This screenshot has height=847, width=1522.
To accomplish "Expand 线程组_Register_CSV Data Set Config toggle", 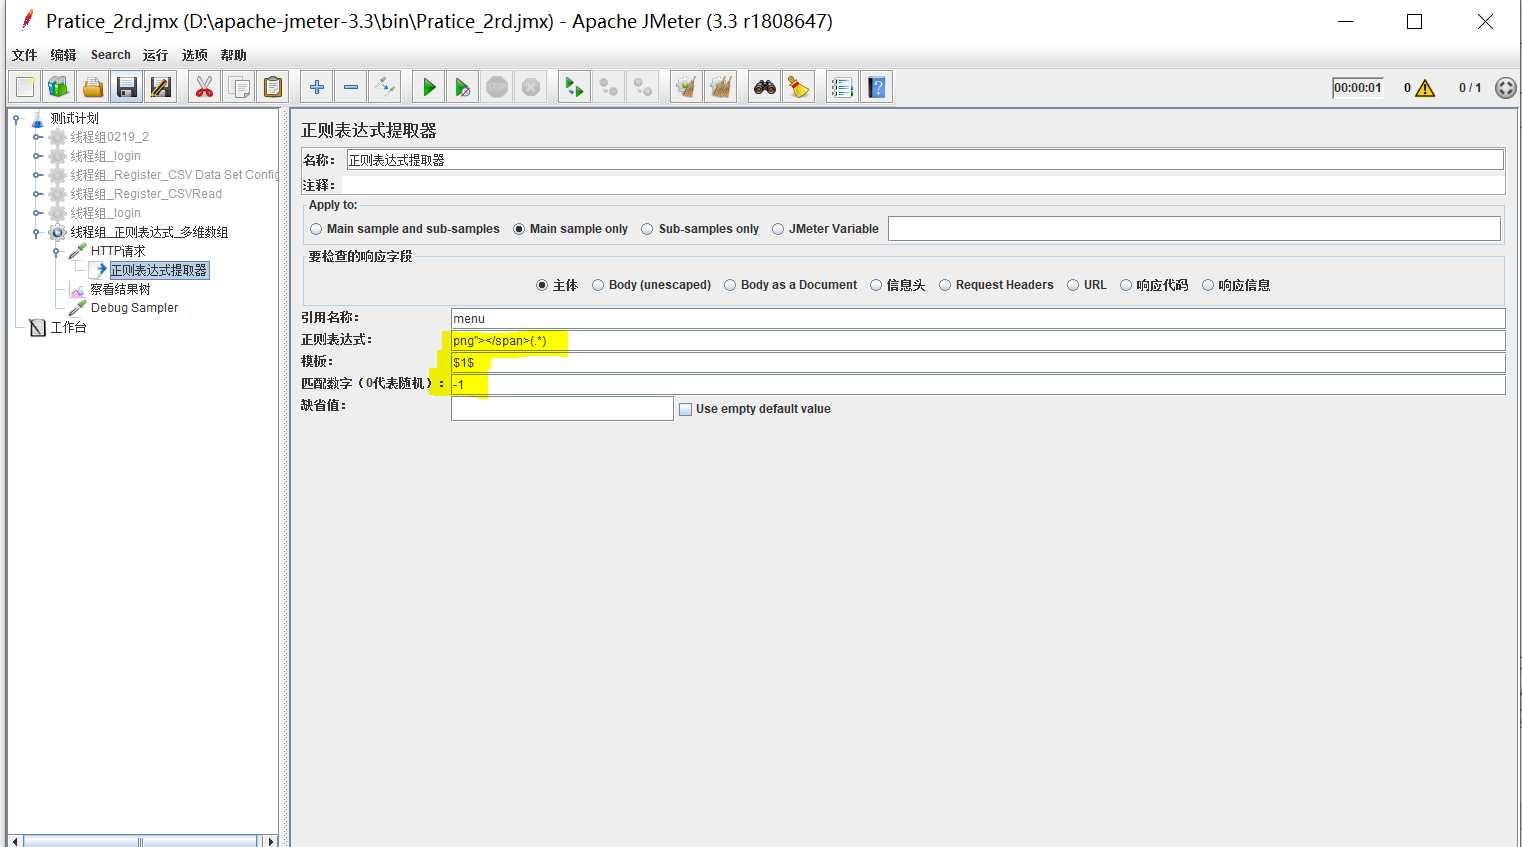I will 37,175.
